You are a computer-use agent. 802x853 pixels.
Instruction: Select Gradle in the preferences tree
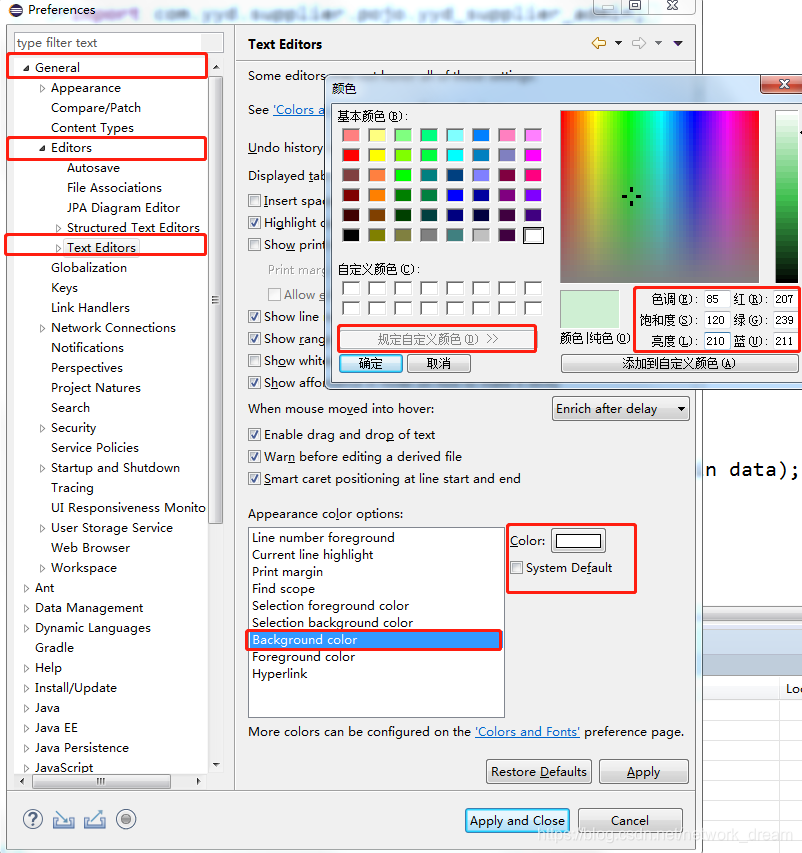[x=54, y=648]
